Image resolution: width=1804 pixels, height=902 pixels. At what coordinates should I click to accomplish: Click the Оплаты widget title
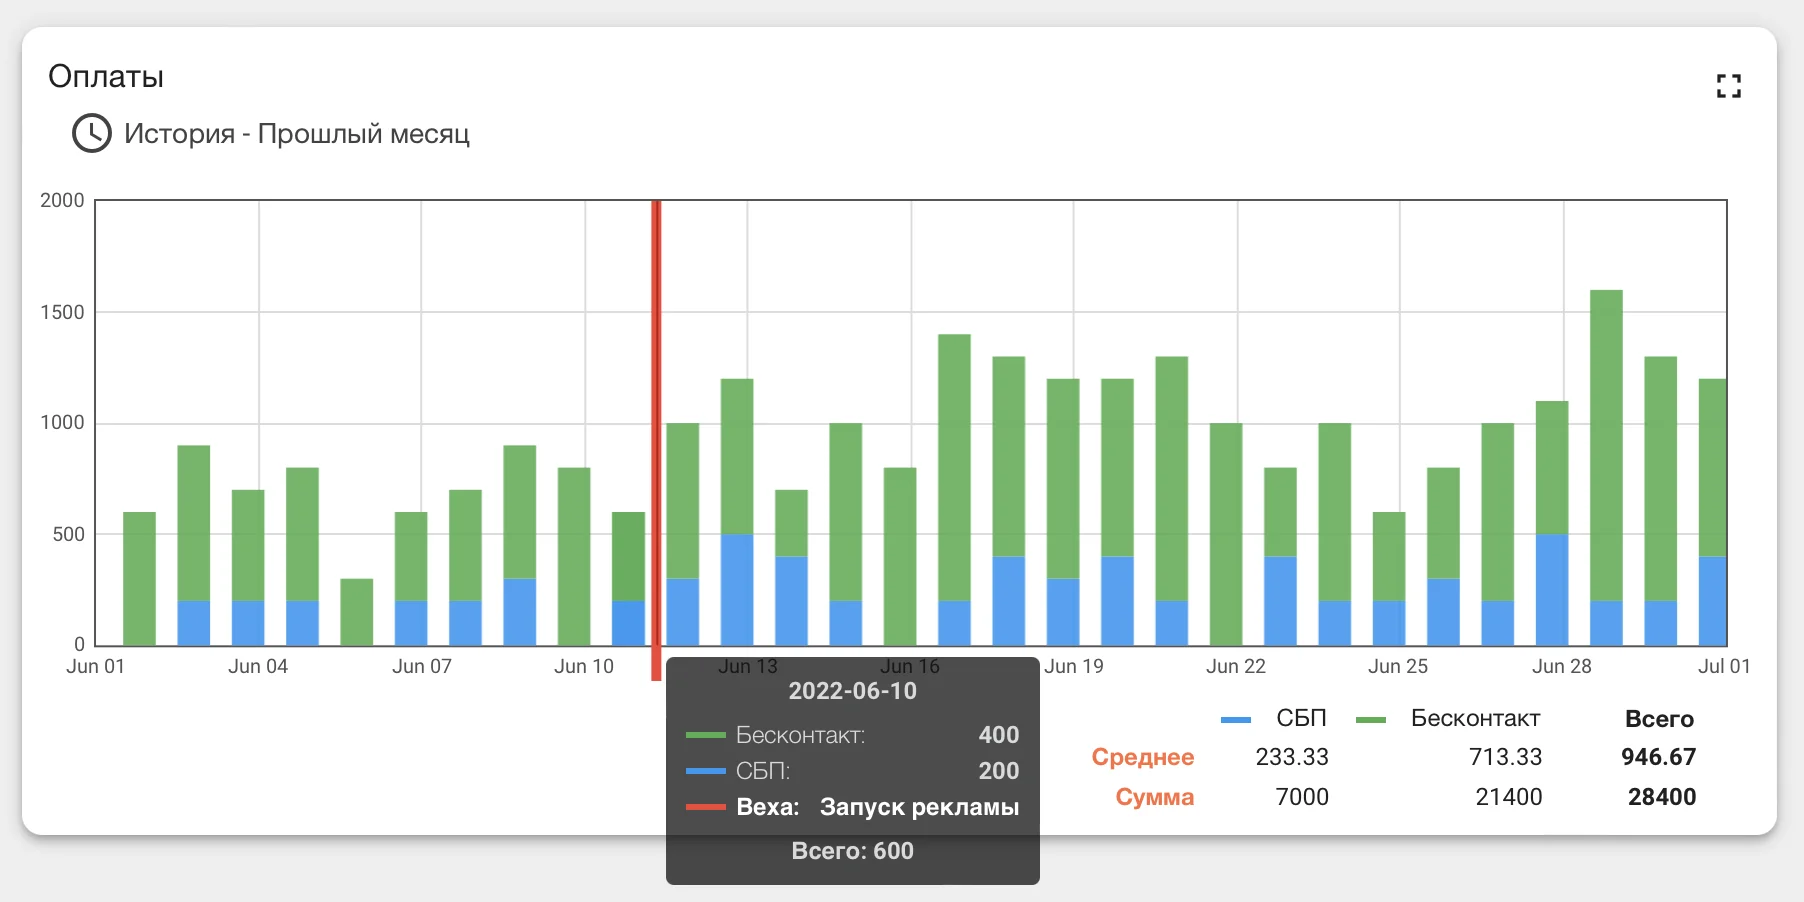pos(106,77)
